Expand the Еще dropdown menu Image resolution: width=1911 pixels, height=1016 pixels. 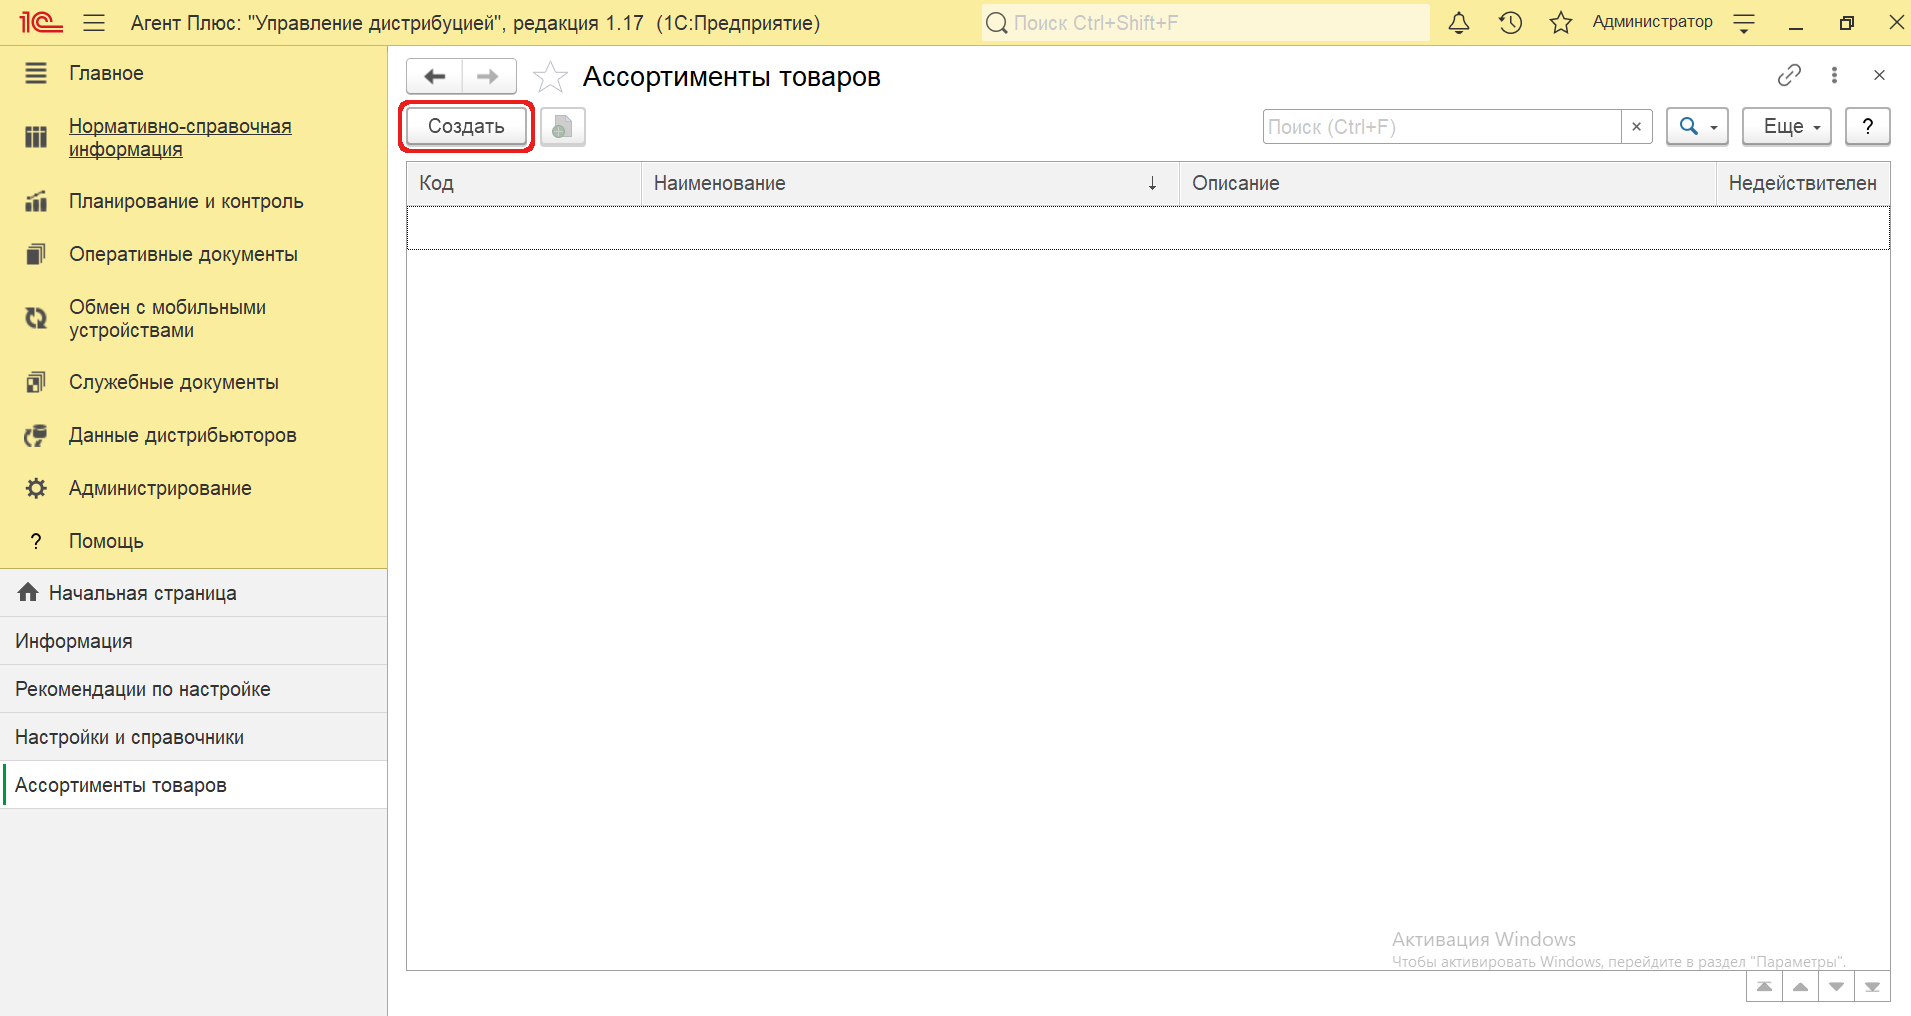[x=1787, y=127]
